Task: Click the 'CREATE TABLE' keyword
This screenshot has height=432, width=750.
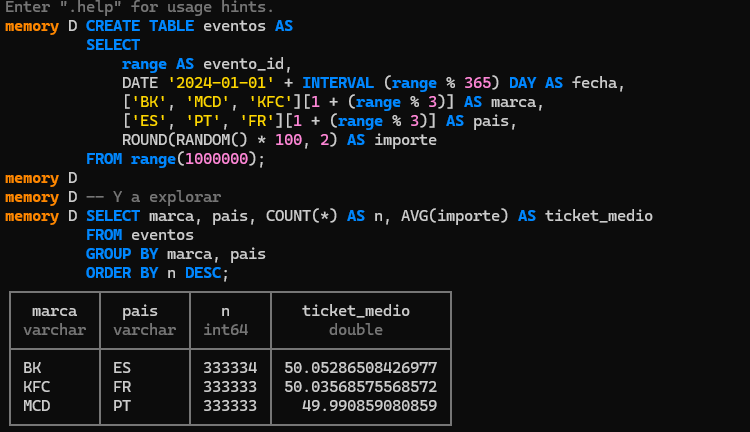Action: (140, 26)
